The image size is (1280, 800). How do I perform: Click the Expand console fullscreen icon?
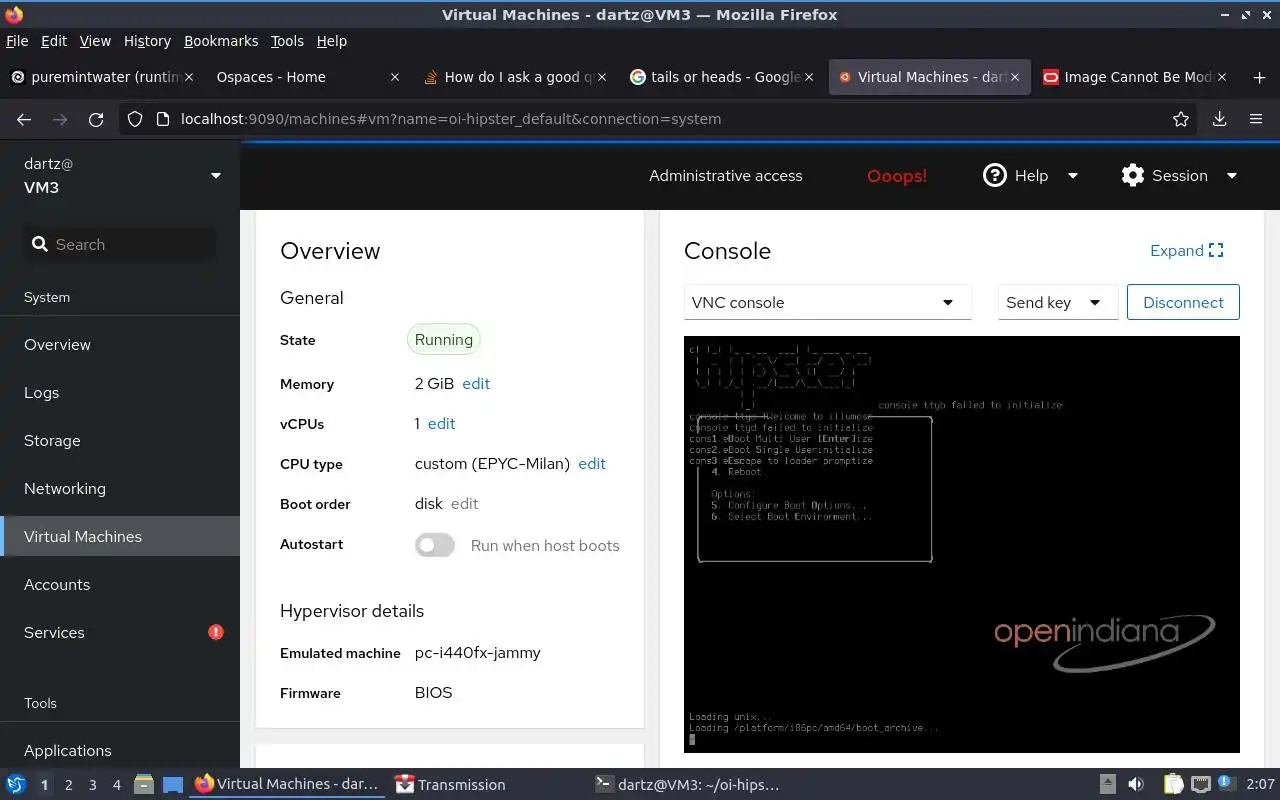[x=1216, y=251]
